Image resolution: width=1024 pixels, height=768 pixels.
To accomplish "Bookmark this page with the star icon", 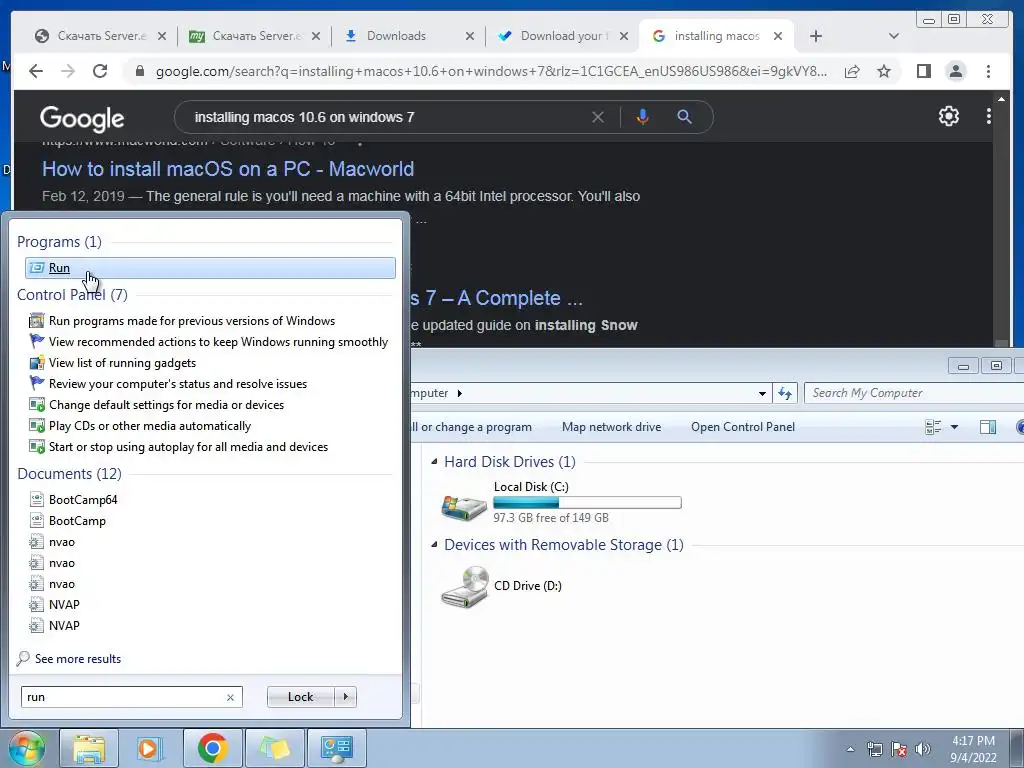I will click(884, 71).
